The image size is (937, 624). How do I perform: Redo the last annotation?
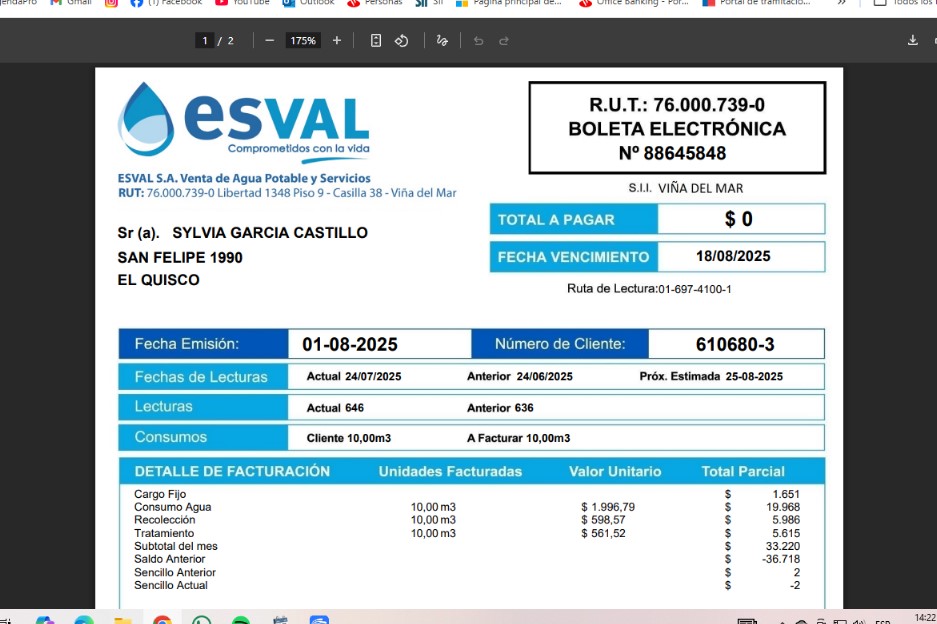click(x=502, y=41)
